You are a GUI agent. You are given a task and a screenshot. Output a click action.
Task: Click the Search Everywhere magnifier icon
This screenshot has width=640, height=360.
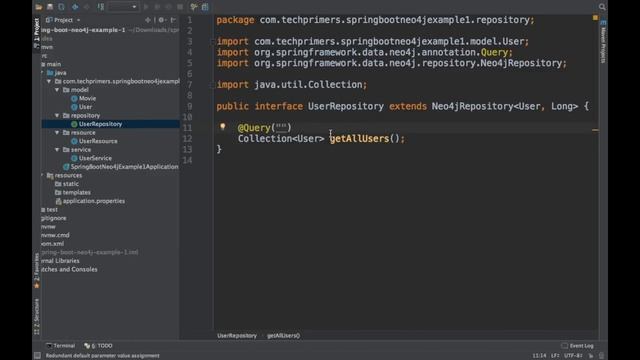[602, 7]
